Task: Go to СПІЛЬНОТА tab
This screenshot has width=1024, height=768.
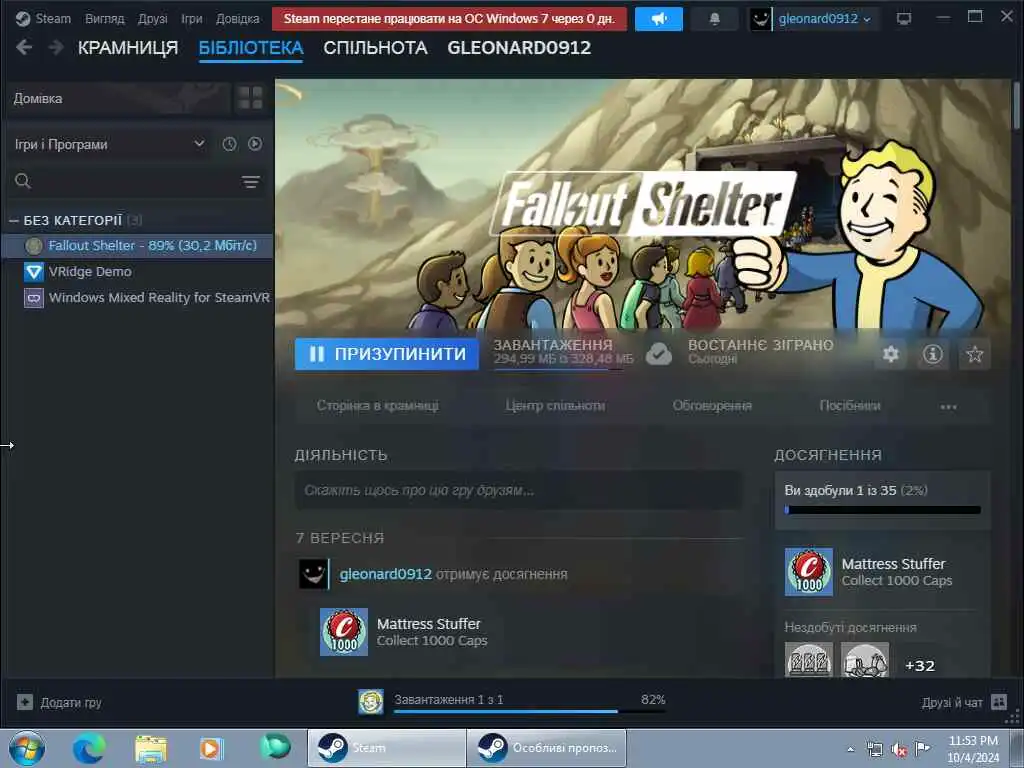Action: tap(376, 48)
